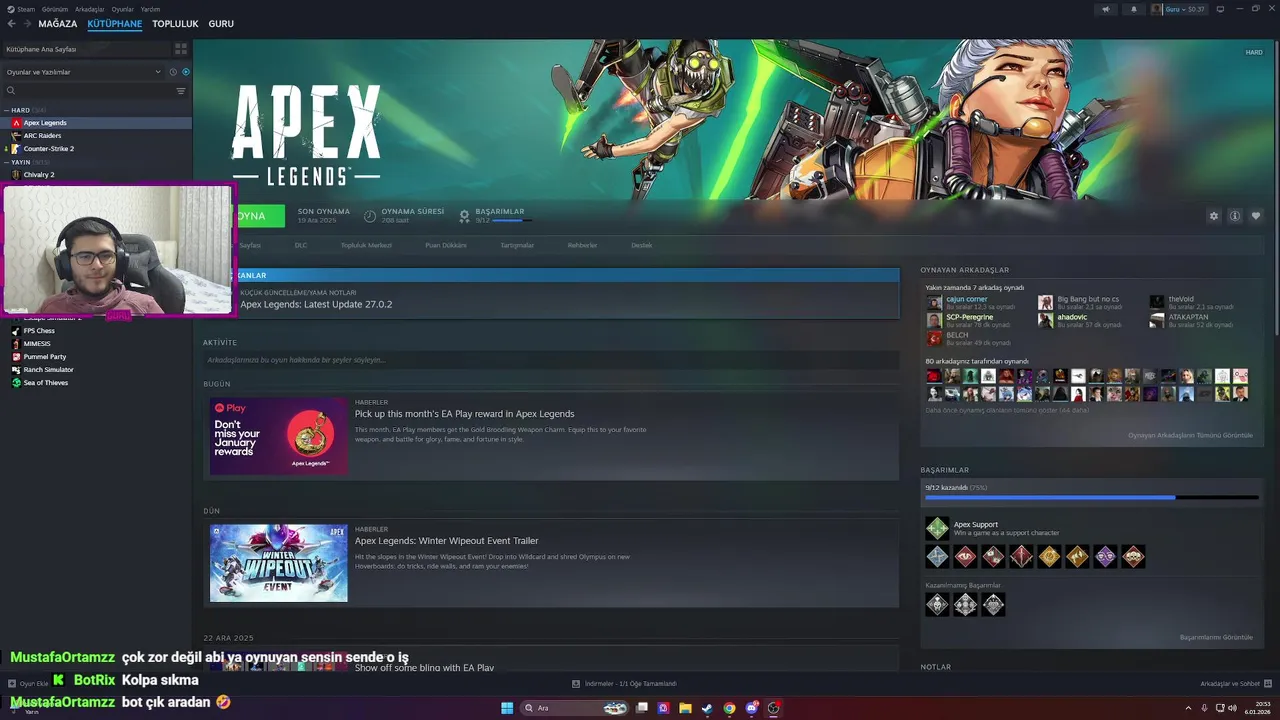
Task: Click the activity comment input field
Action: (x=551, y=360)
